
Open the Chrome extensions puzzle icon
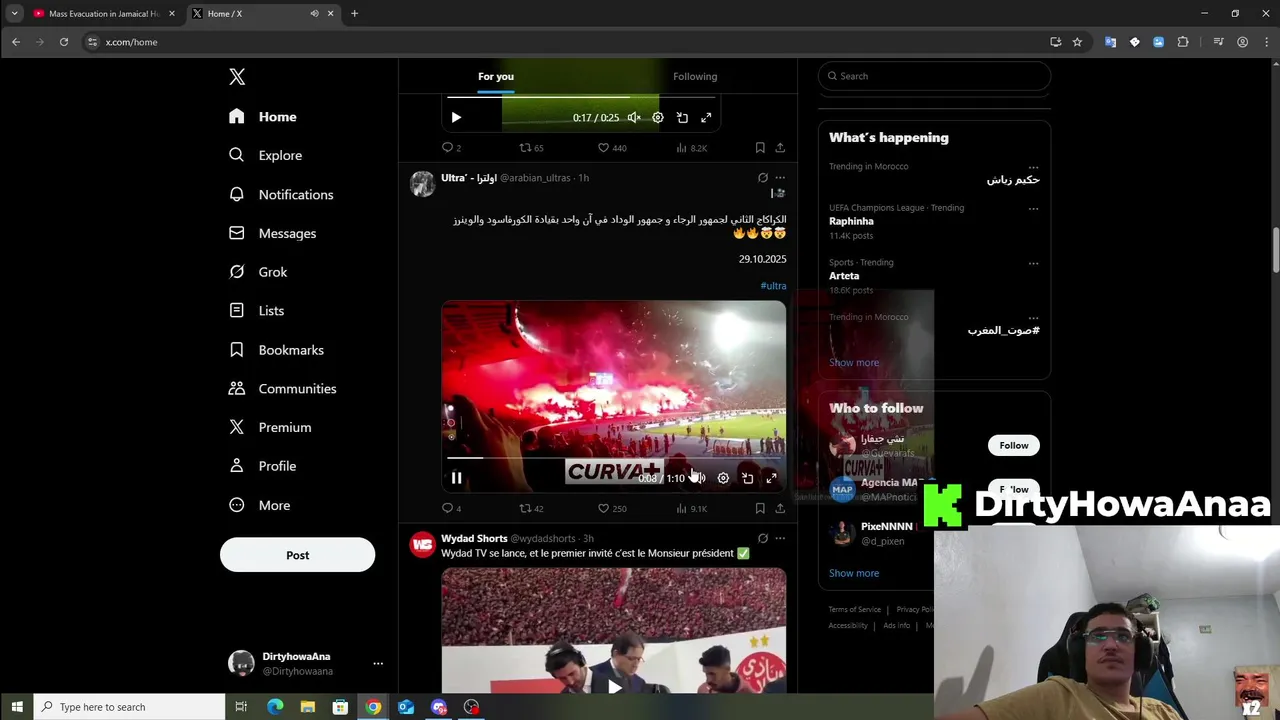(x=1183, y=42)
